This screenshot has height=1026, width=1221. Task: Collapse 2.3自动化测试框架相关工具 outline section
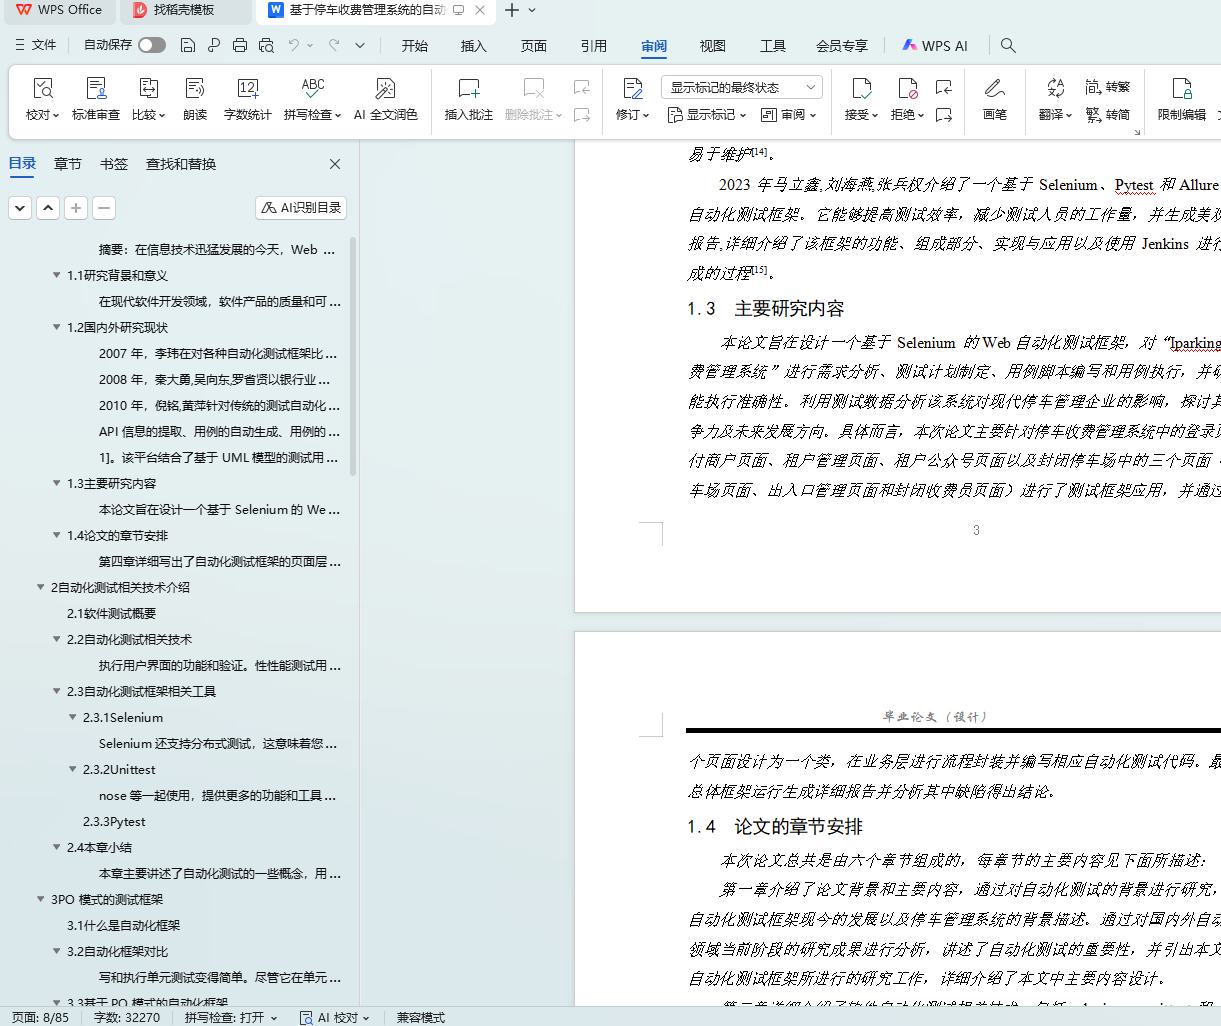pyautogui.click(x=57, y=691)
